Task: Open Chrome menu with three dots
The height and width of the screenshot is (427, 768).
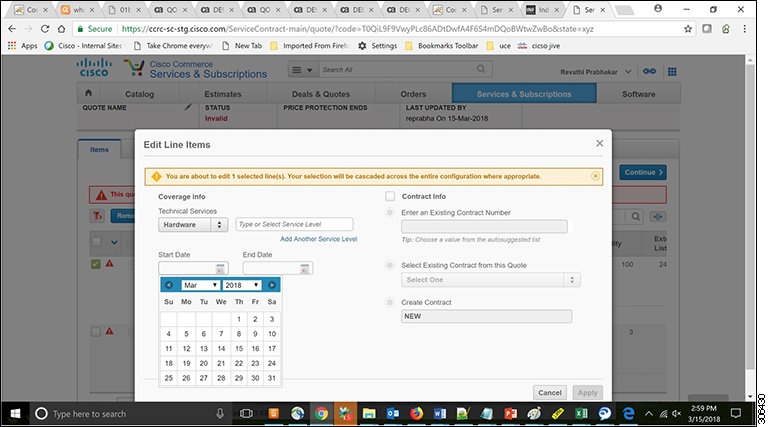Action: (744, 29)
